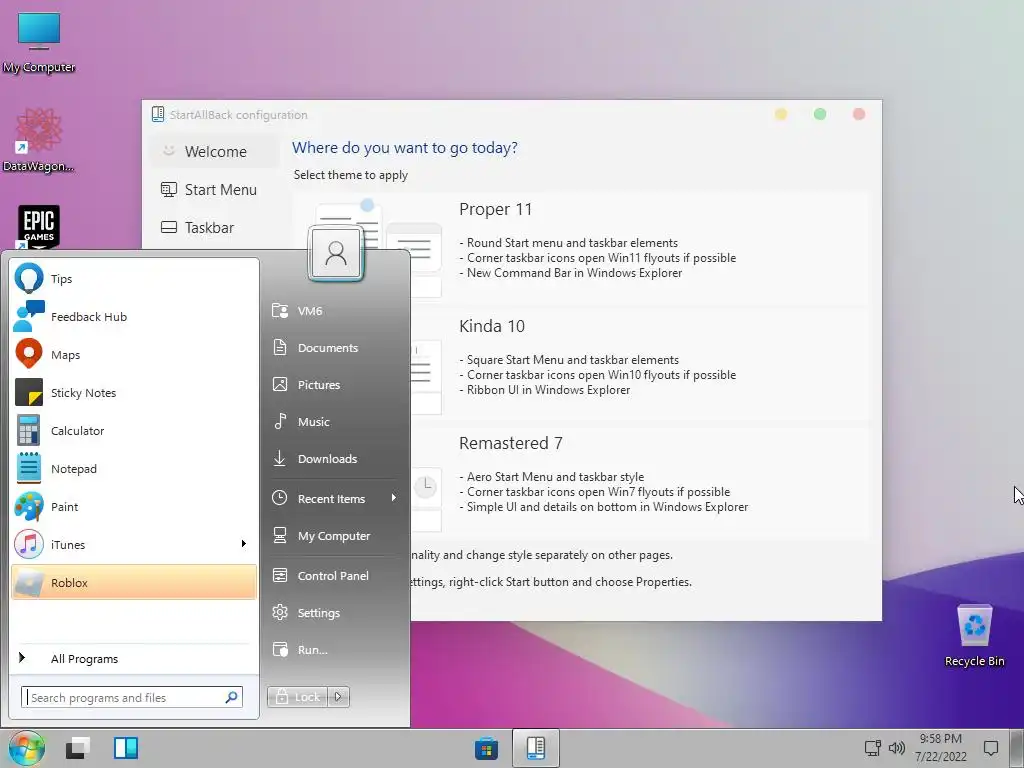1024x768 pixels.
Task: Open the Widgets taskbar icon
Action: (x=126, y=748)
